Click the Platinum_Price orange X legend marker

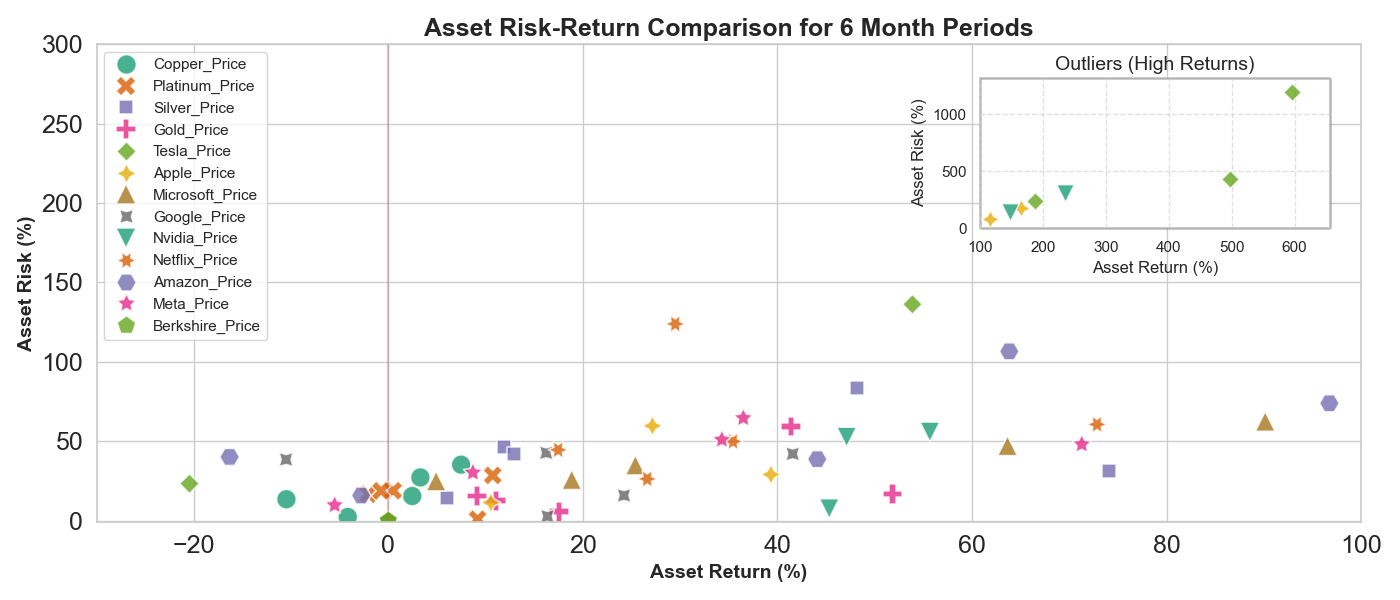(126, 86)
